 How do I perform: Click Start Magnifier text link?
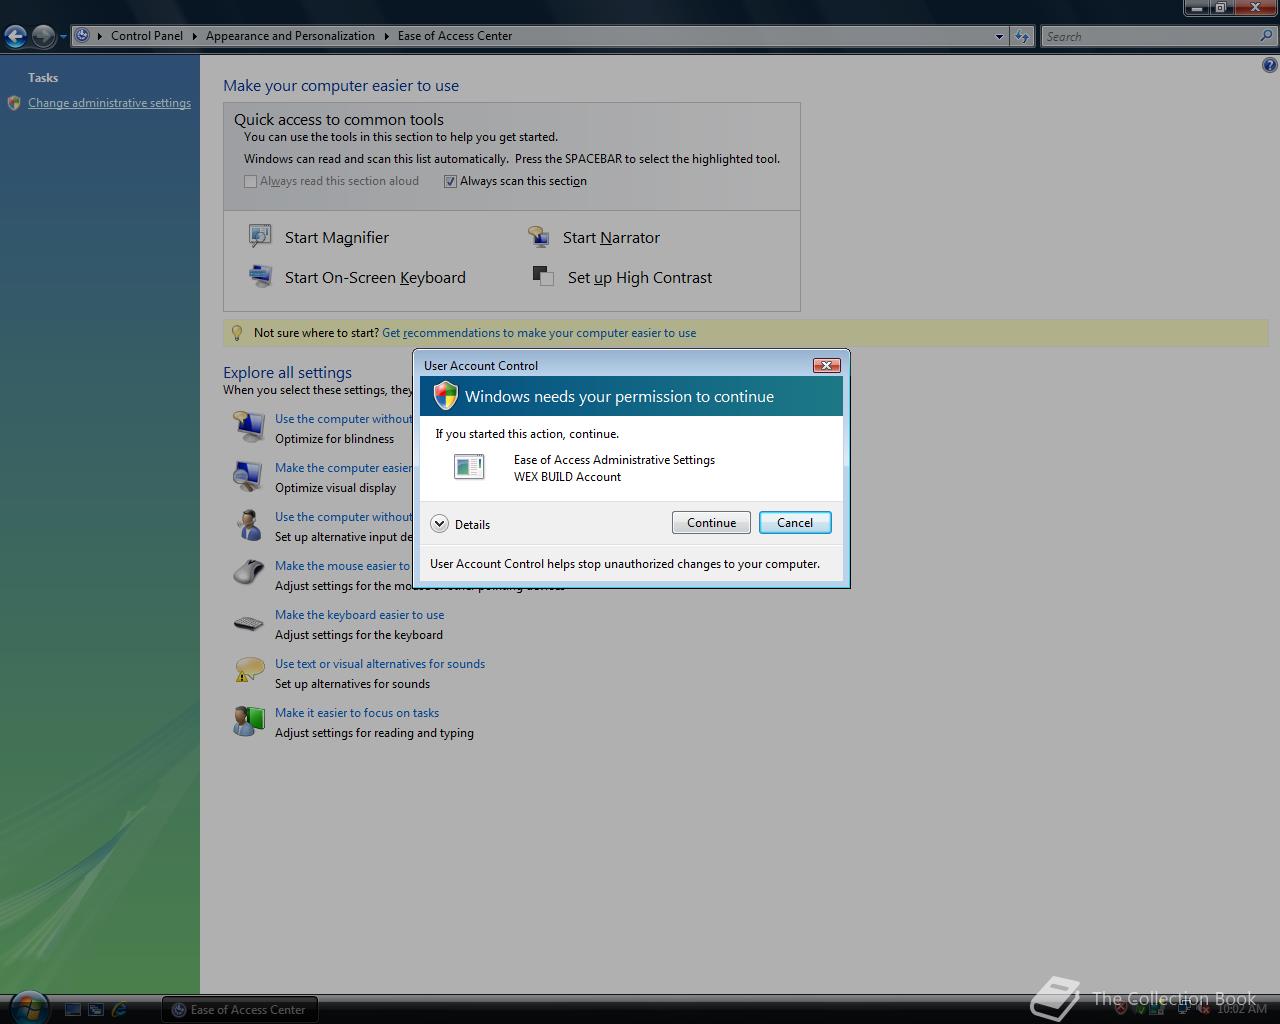[x=337, y=237]
